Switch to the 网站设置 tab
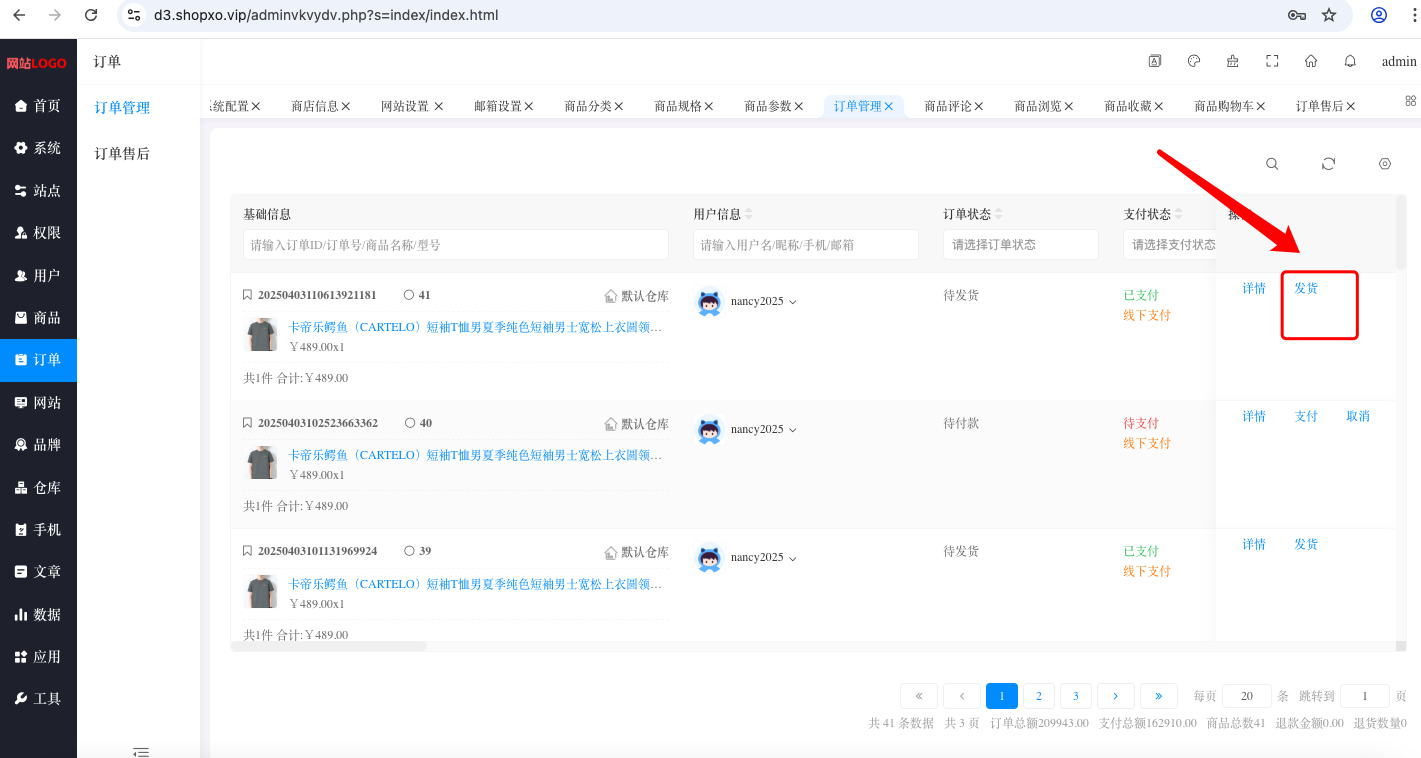The width and height of the screenshot is (1421, 758). (405, 106)
